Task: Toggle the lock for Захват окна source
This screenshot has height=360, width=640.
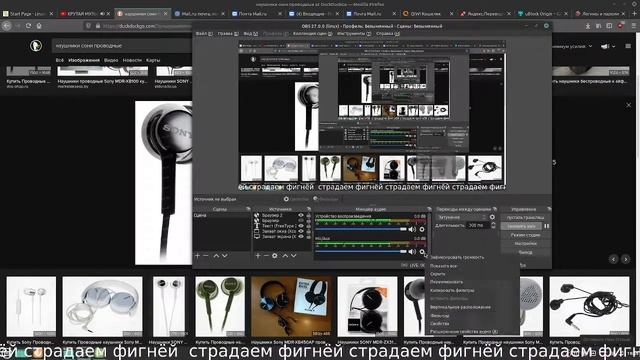Action: [308, 231]
